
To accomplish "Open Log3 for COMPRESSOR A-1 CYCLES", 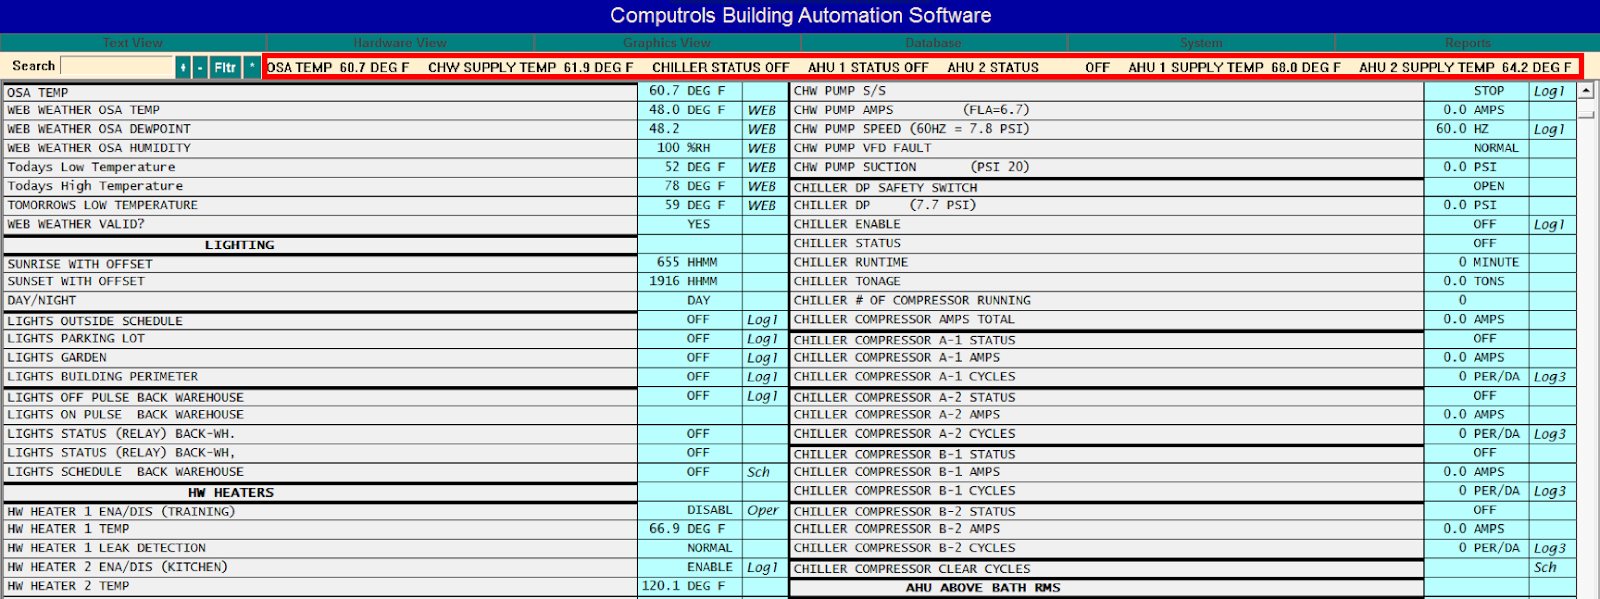I will pyautogui.click(x=1550, y=377).
